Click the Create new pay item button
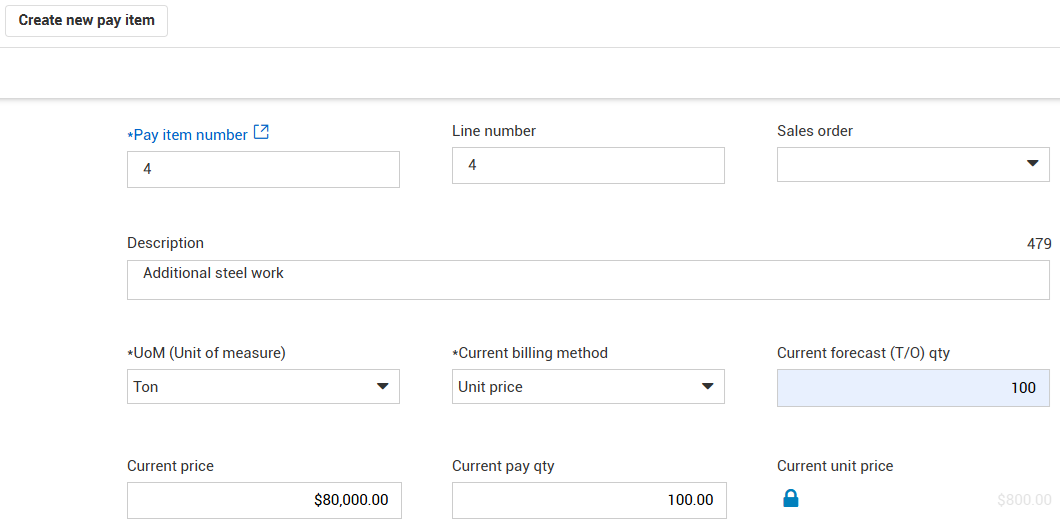Viewport: 1060px width, 525px height. [x=86, y=20]
